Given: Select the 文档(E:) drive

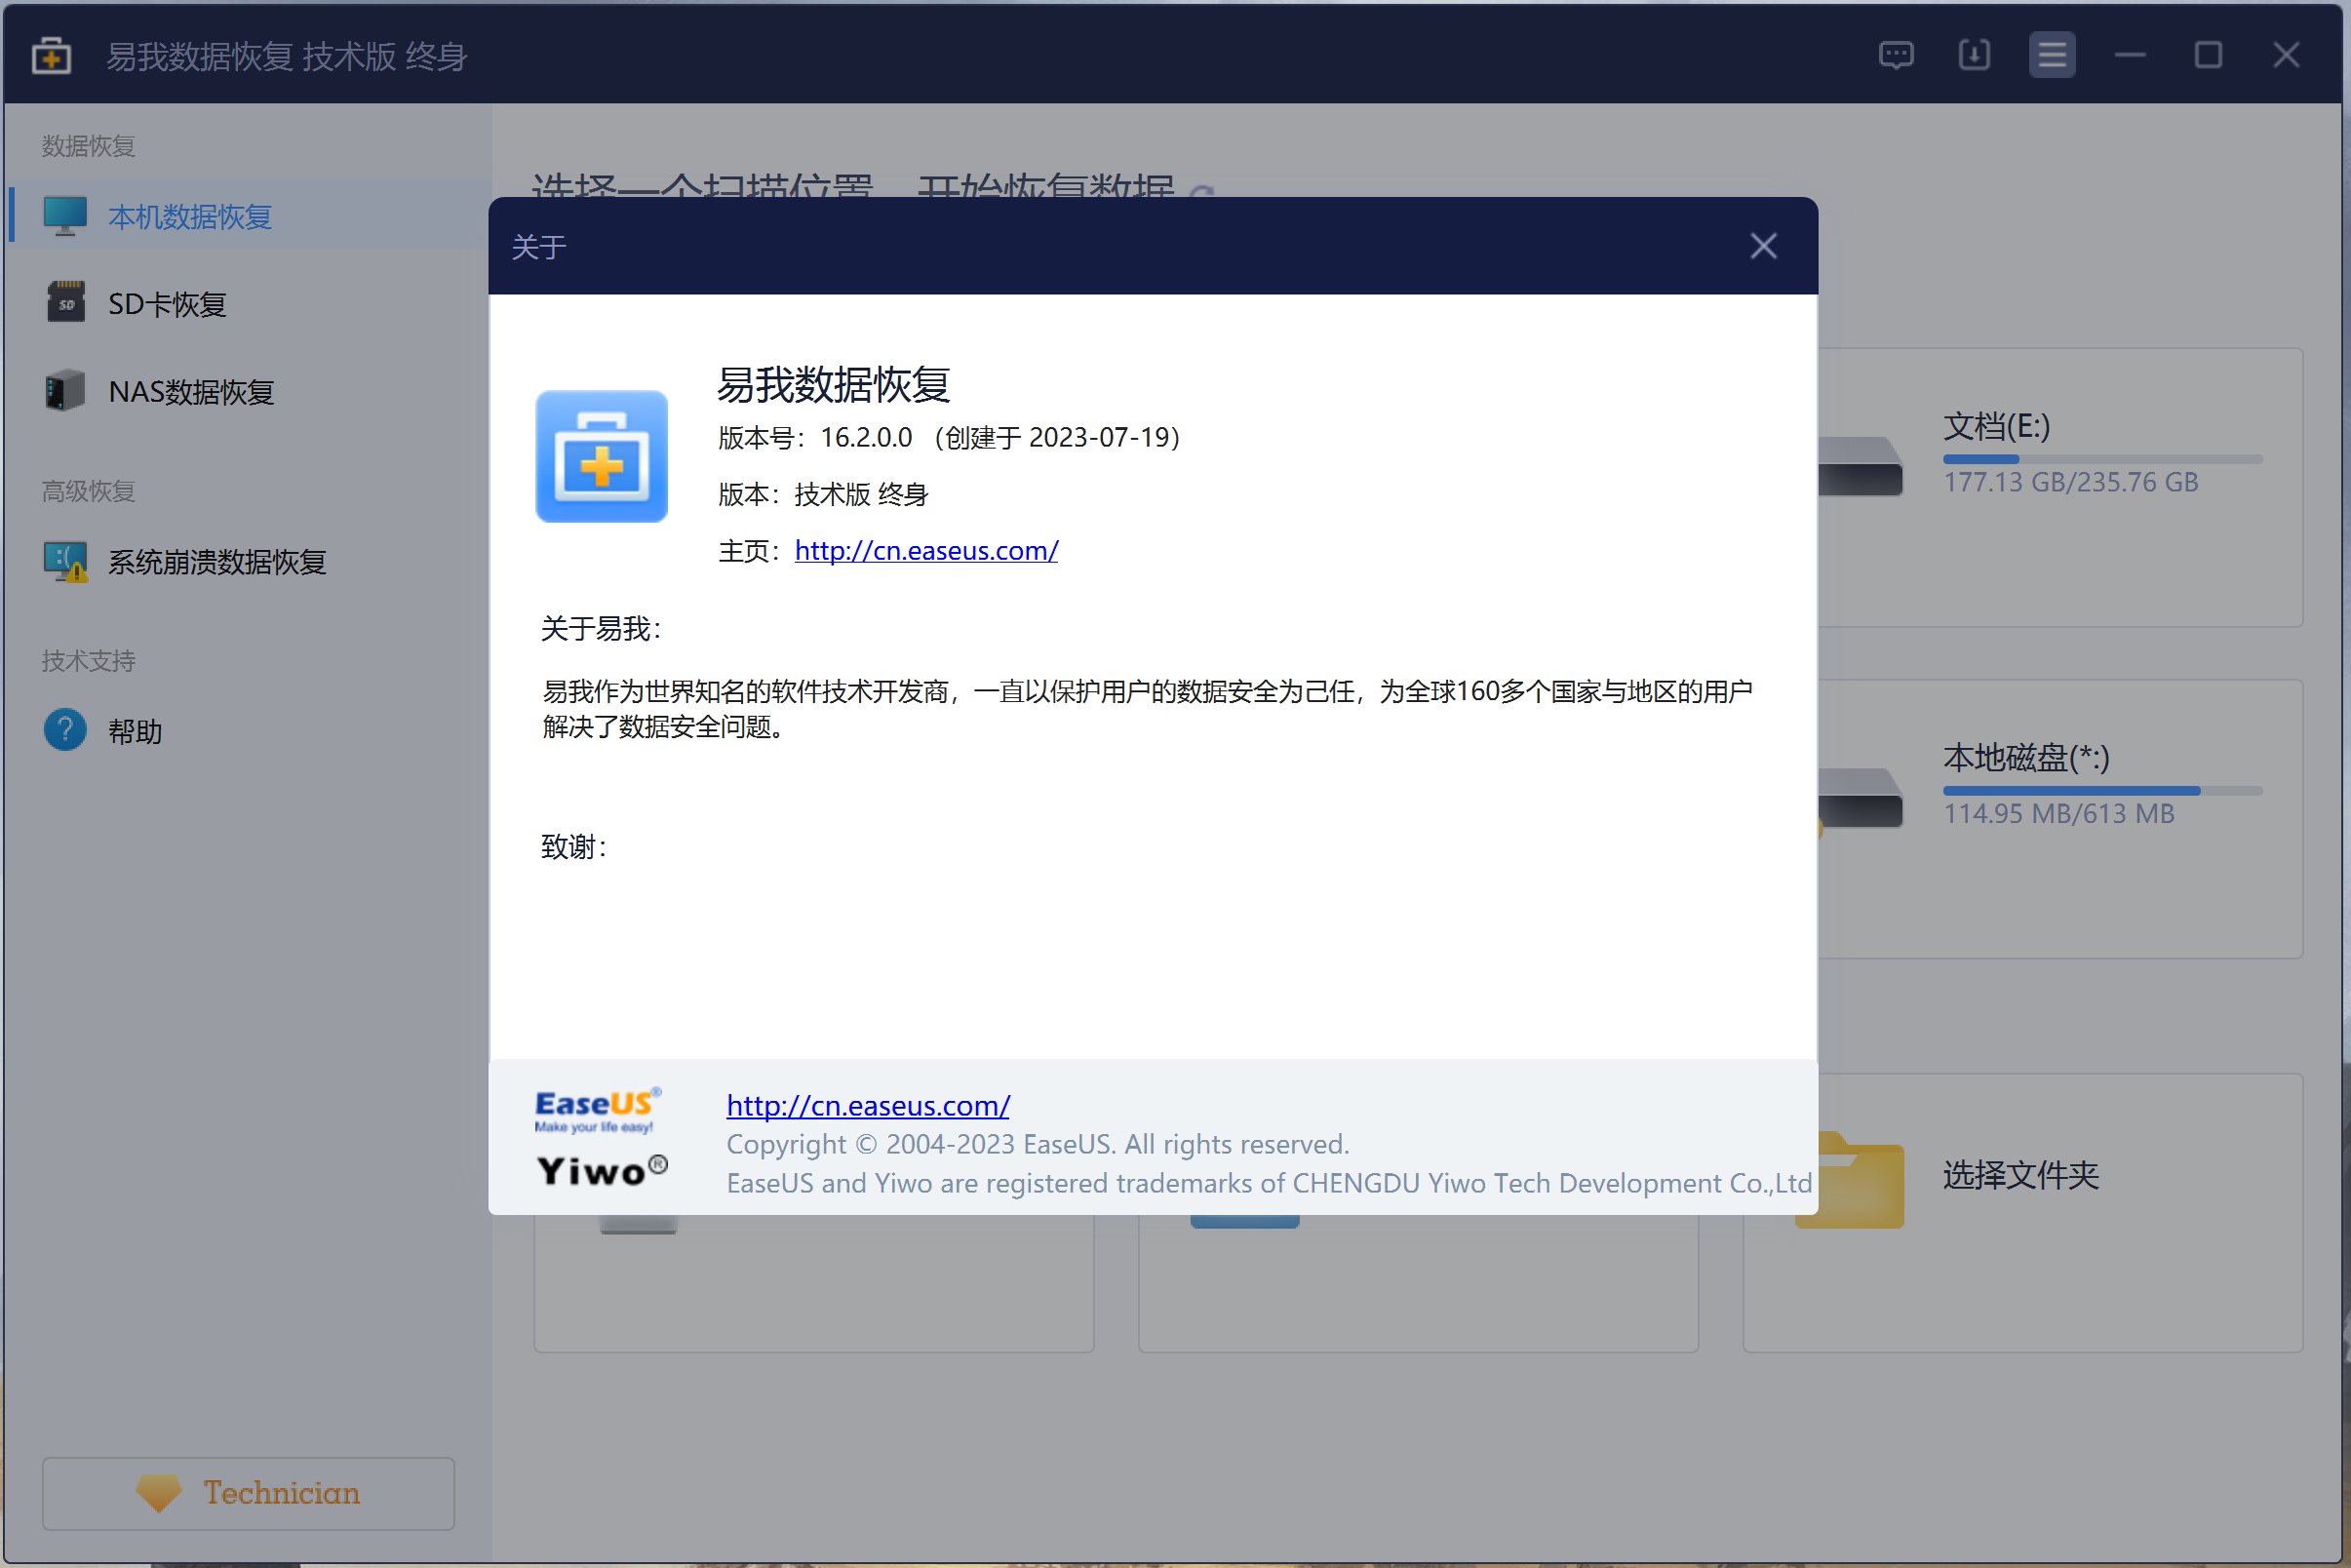Looking at the screenshot, I should (x=2060, y=488).
